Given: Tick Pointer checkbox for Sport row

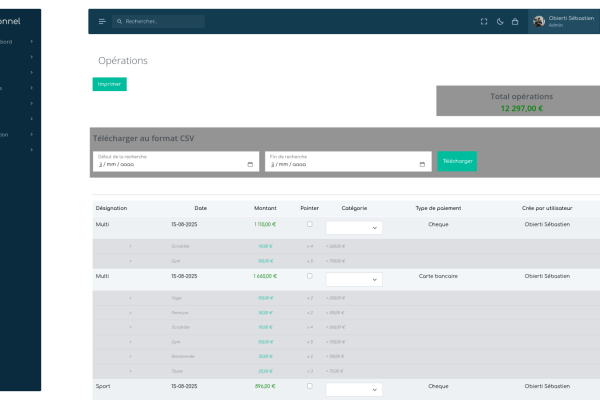Looking at the screenshot, I should (310, 385).
